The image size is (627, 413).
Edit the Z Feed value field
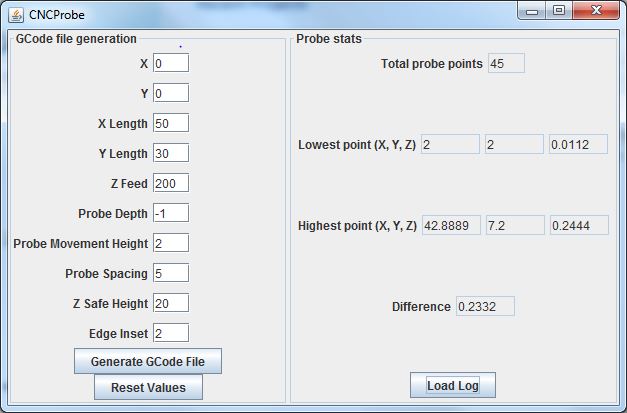tap(171, 183)
